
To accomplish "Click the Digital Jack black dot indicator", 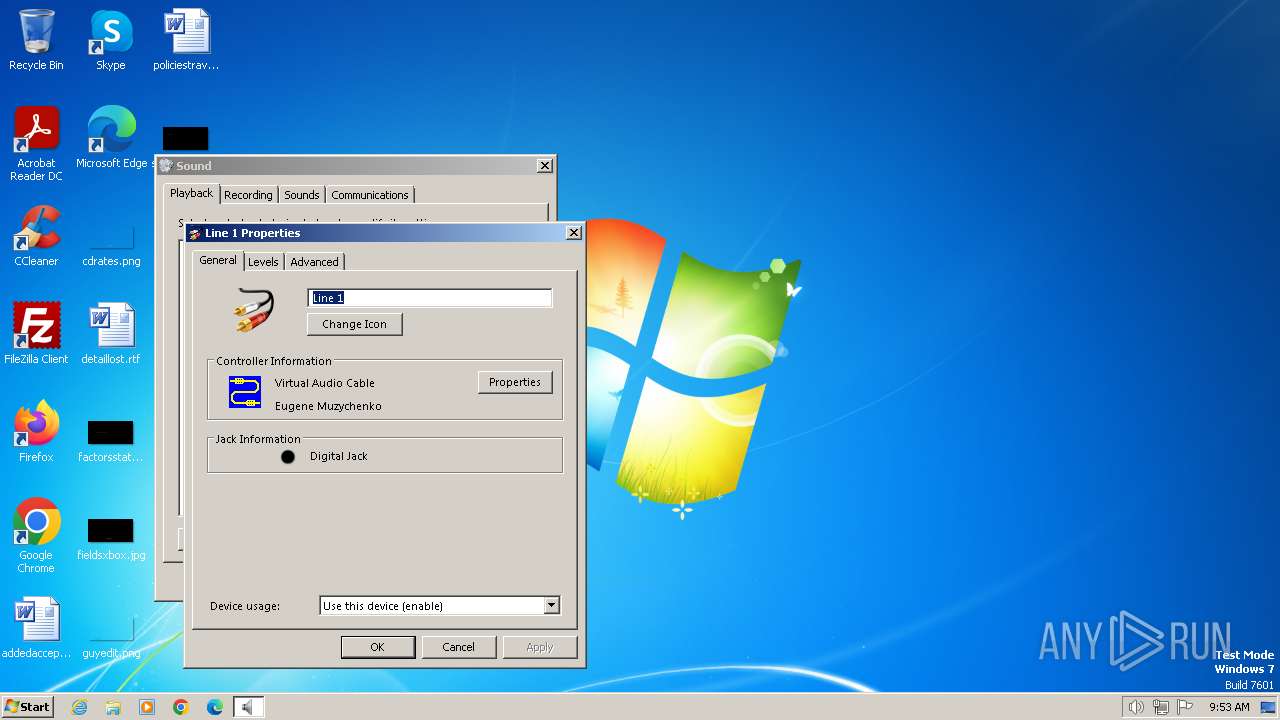I will click(288, 457).
